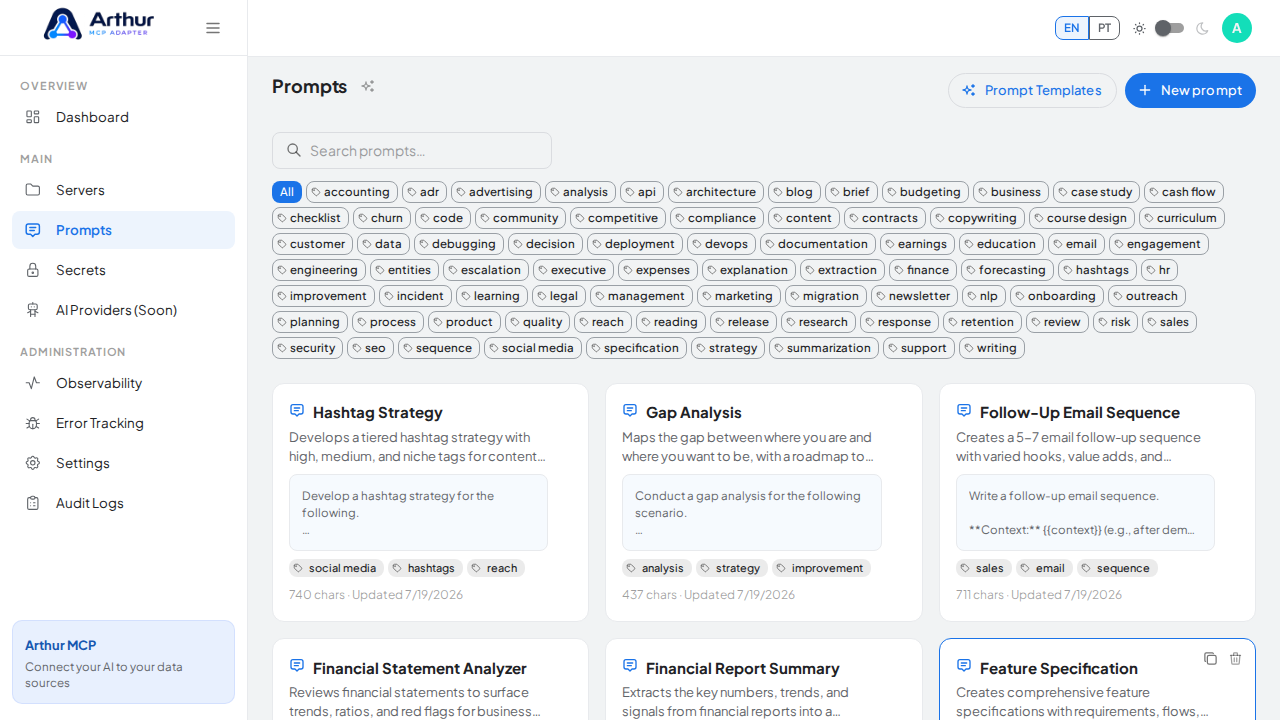1280x720 pixels.
Task: Click the reach tag on Hashtag Strategy card
Action: [x=496, y=568]
